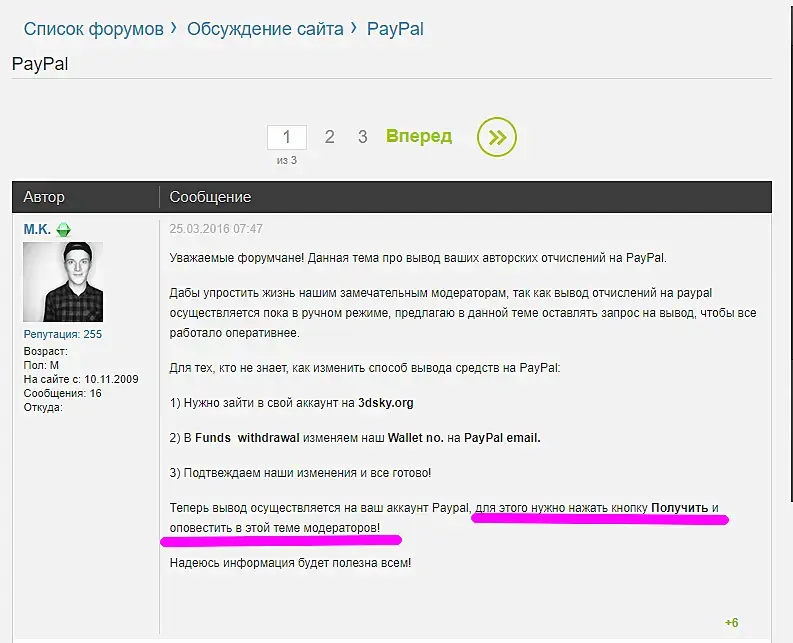The width and height of the screenshot is (793, 643).
Task: Click the bold 3dsky.org text
Action: click(386, 403)
